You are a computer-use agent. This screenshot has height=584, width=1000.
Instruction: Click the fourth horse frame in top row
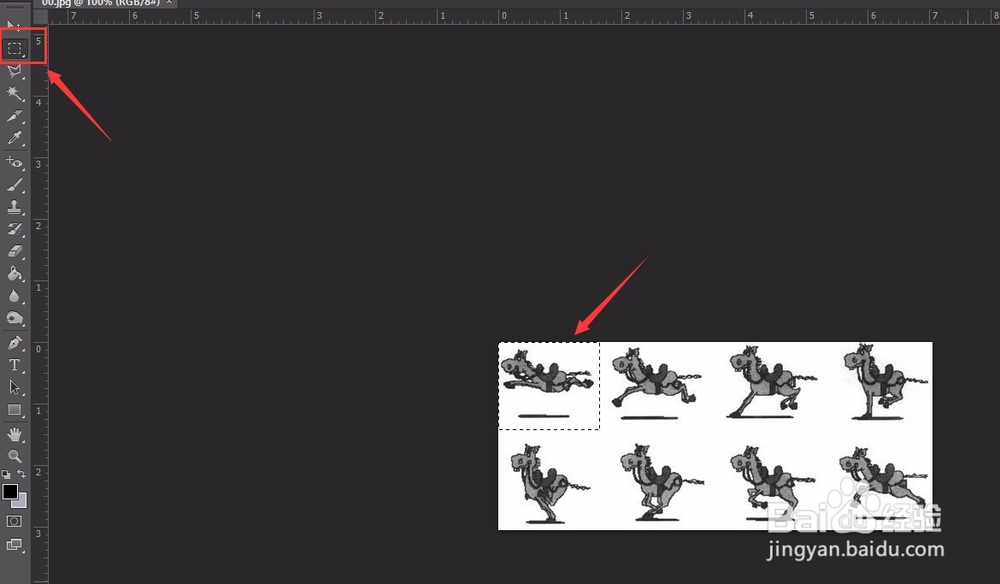885,383
